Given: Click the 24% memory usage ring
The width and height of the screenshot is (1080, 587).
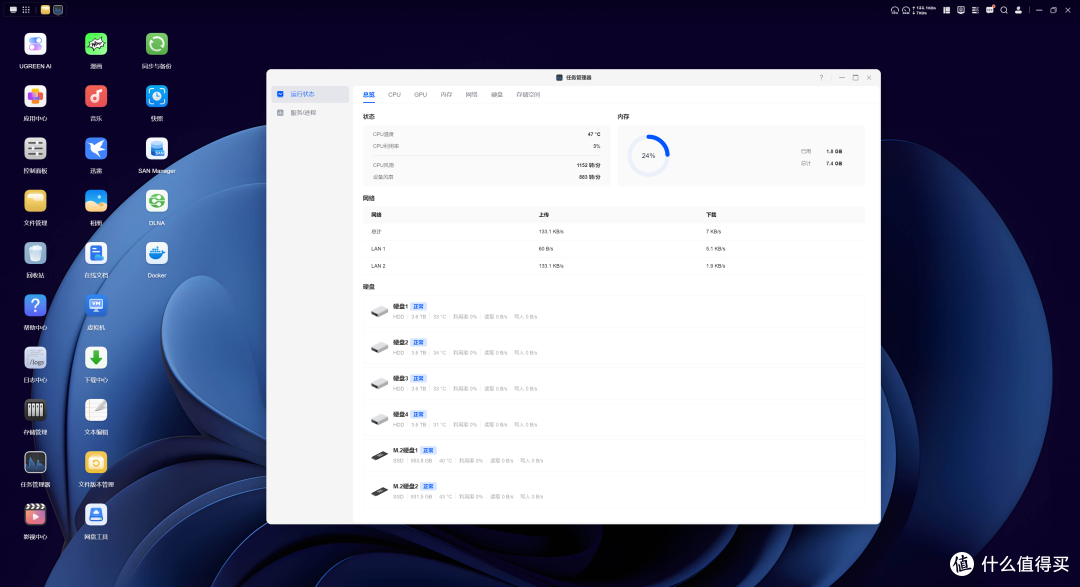Looking at the screenshot, I should click(648, 156).
